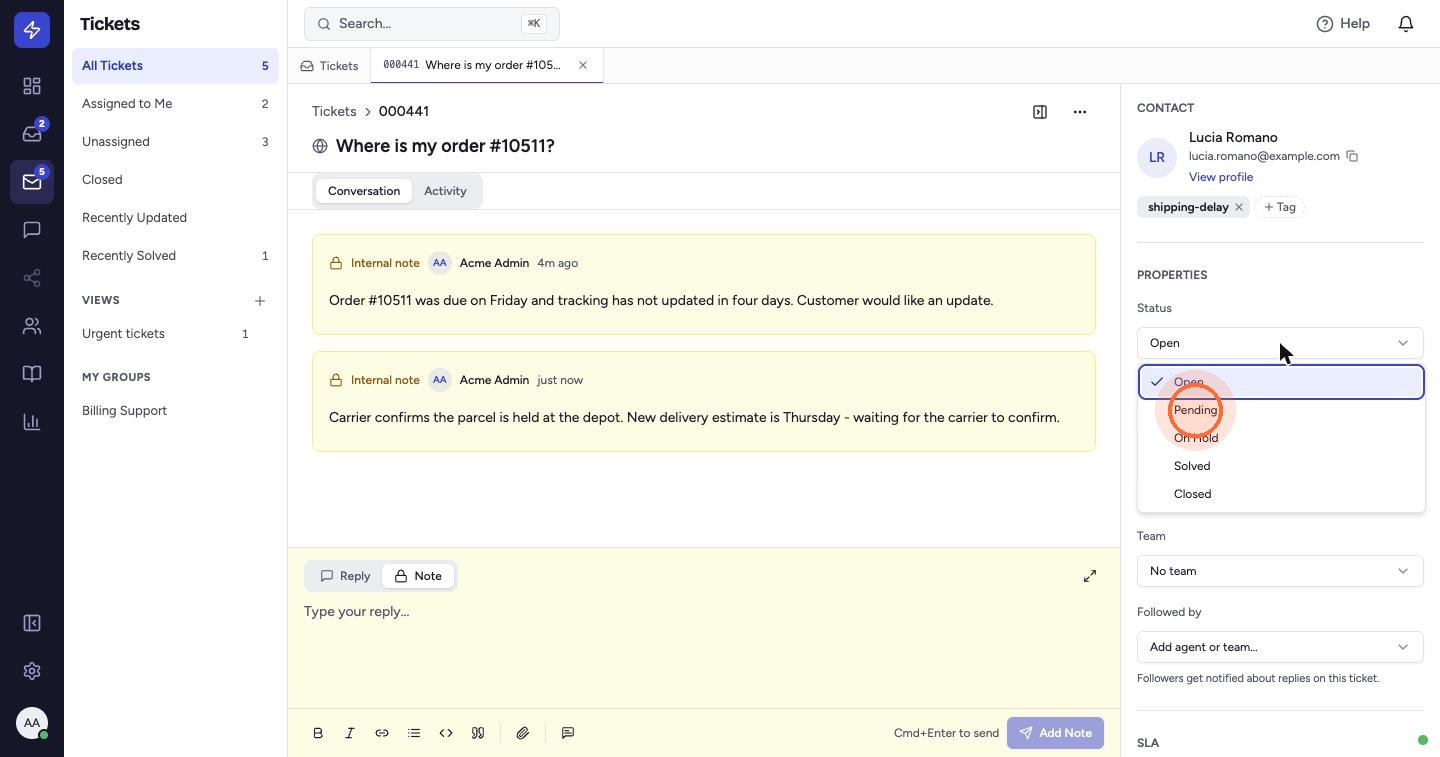Click the notifications bell icon
1440x757 pixels.
1406,23
